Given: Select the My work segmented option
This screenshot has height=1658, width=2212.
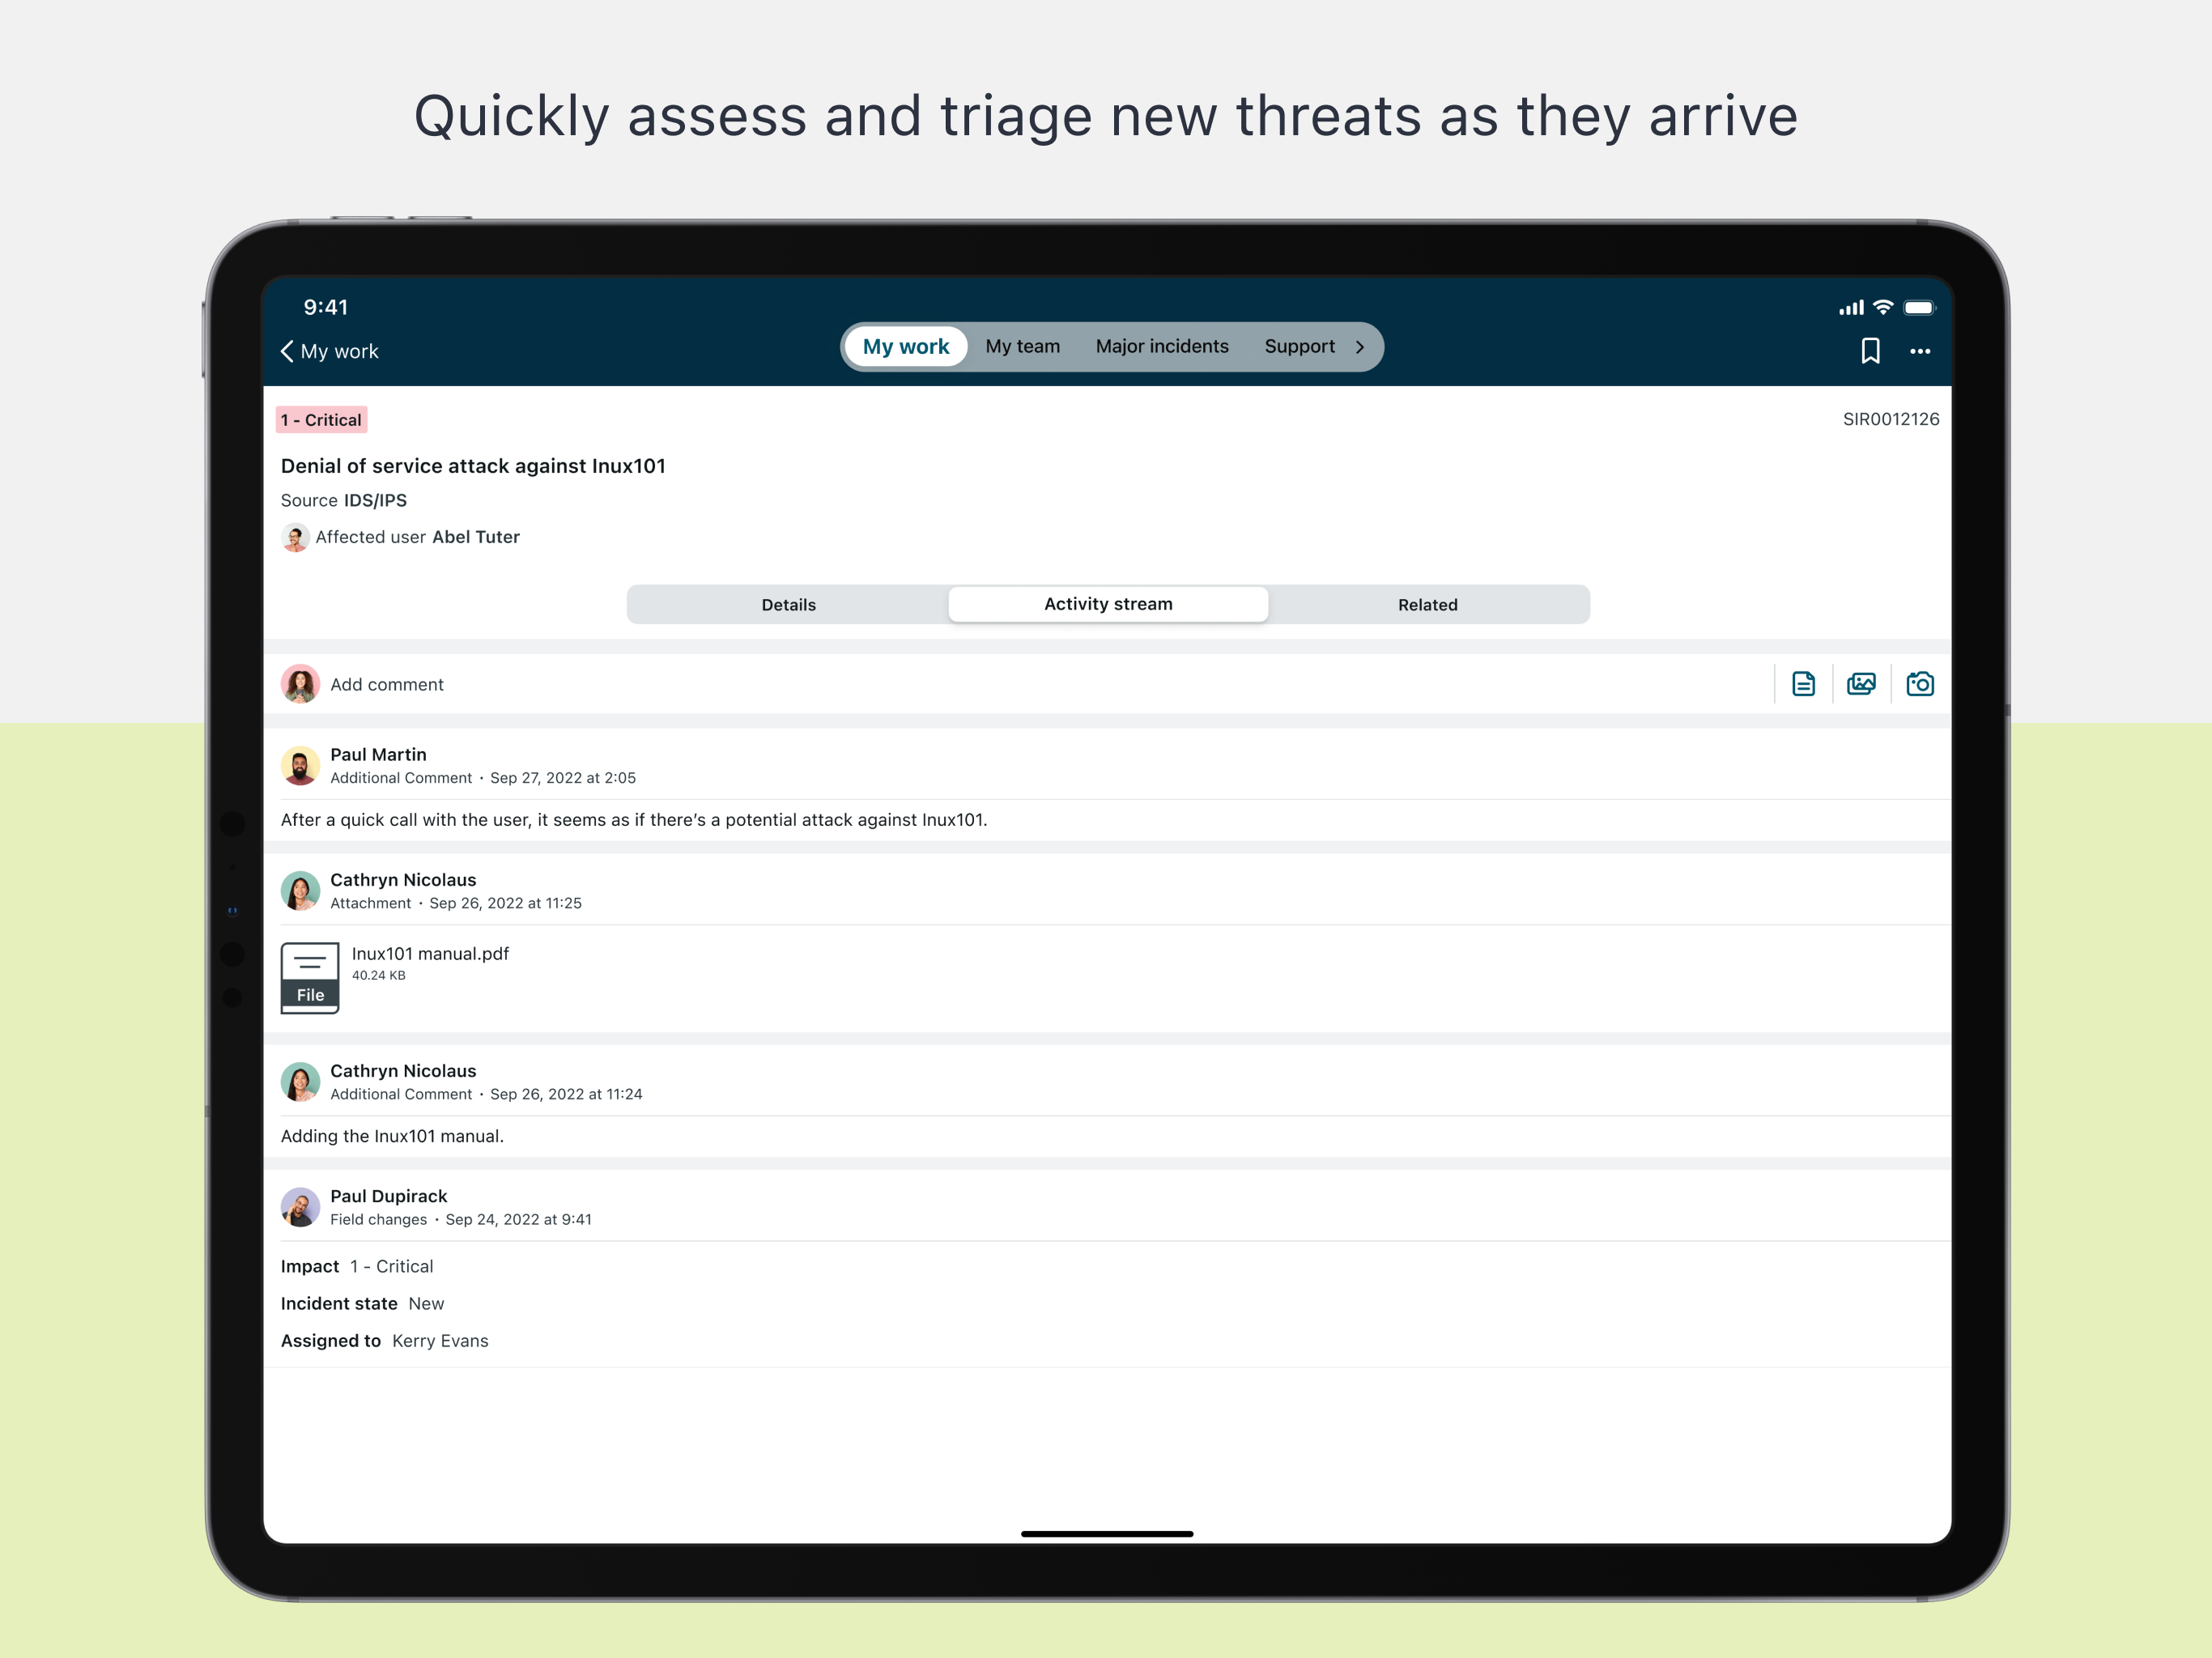Looking at the screenshot, I should [x=905, y=346].
